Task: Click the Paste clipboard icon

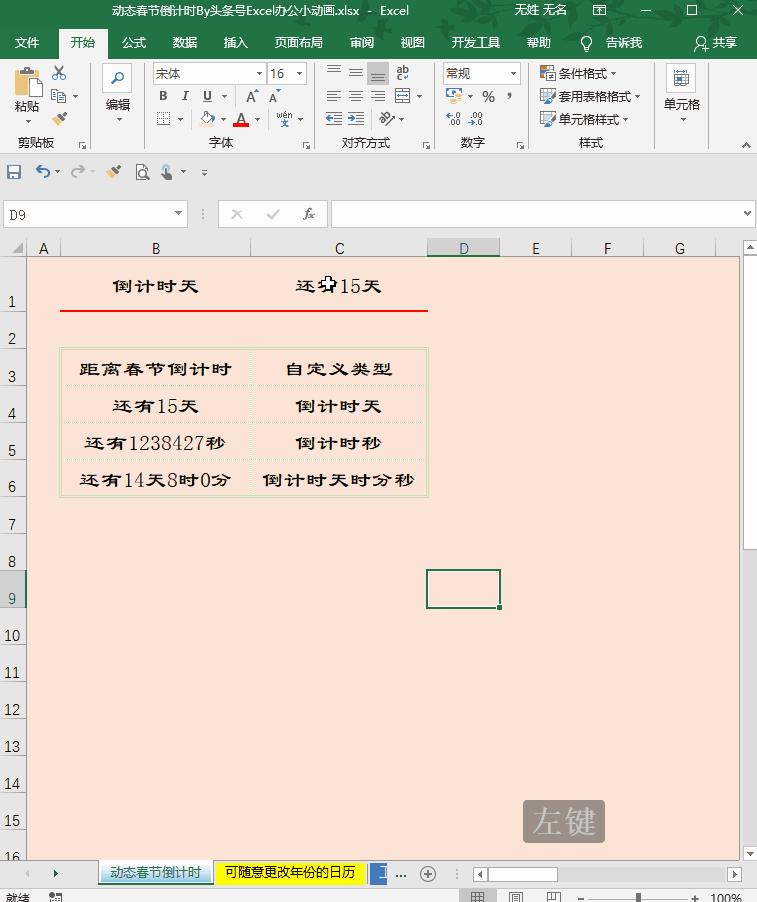Action: click(27, 82)
